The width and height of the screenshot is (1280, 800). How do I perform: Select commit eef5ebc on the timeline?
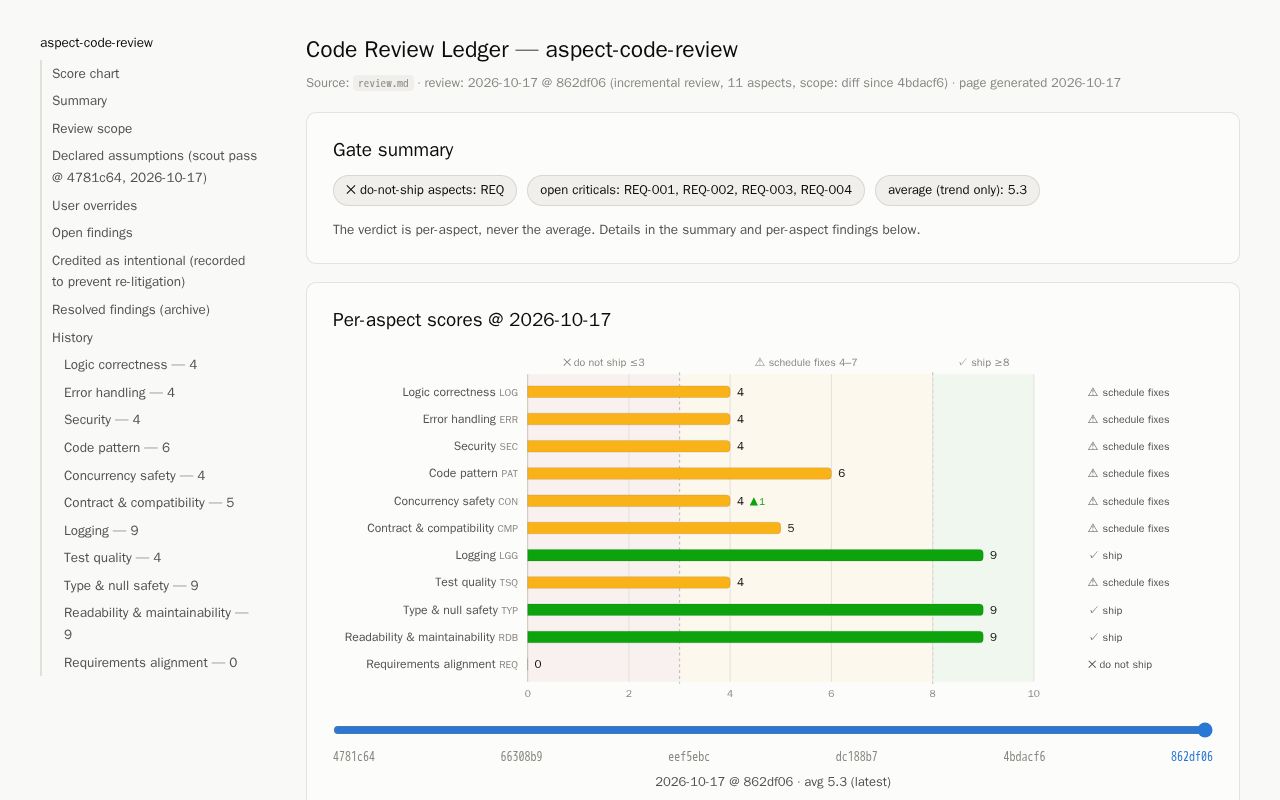tap(689, 757)
